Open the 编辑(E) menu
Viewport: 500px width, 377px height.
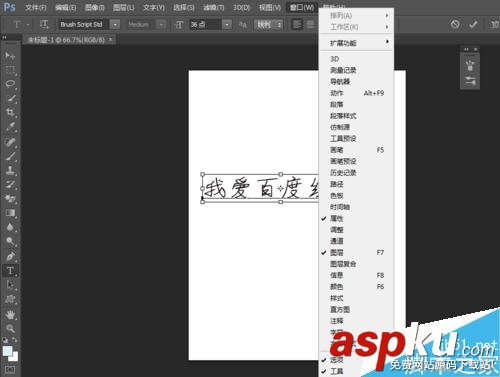tap(65, 7)
